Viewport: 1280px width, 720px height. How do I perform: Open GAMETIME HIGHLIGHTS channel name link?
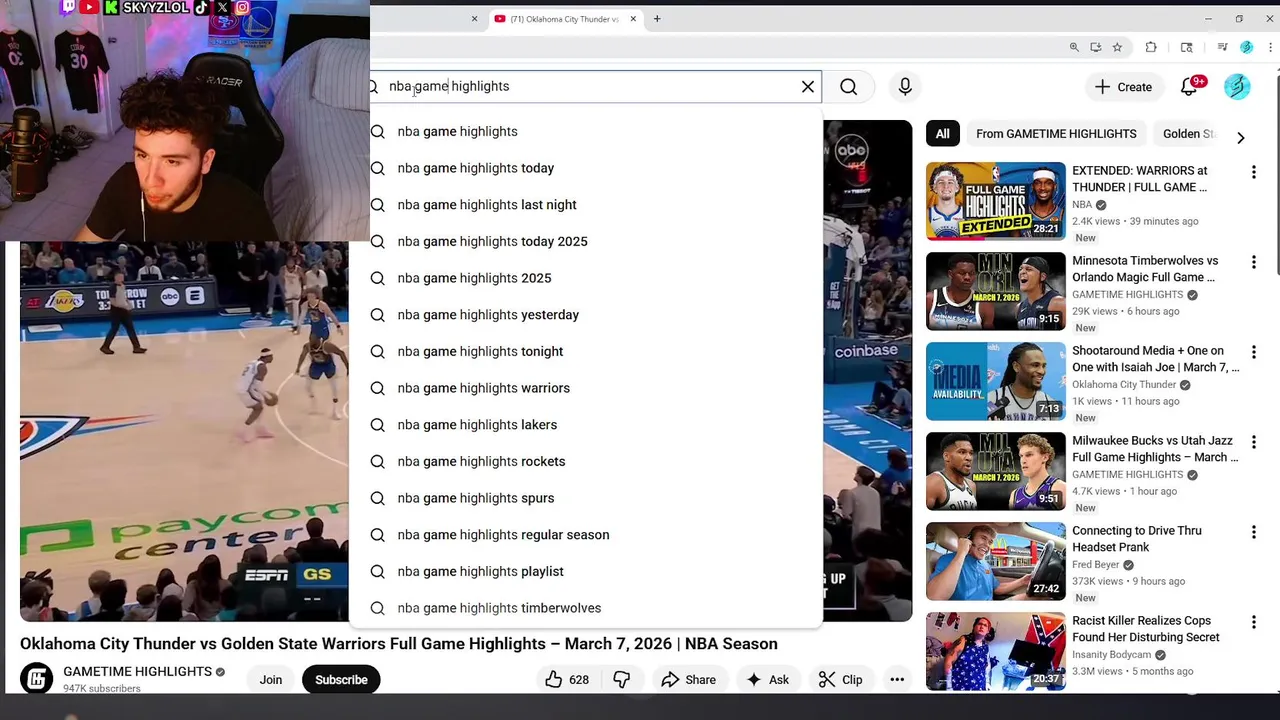tap(137, 672)
